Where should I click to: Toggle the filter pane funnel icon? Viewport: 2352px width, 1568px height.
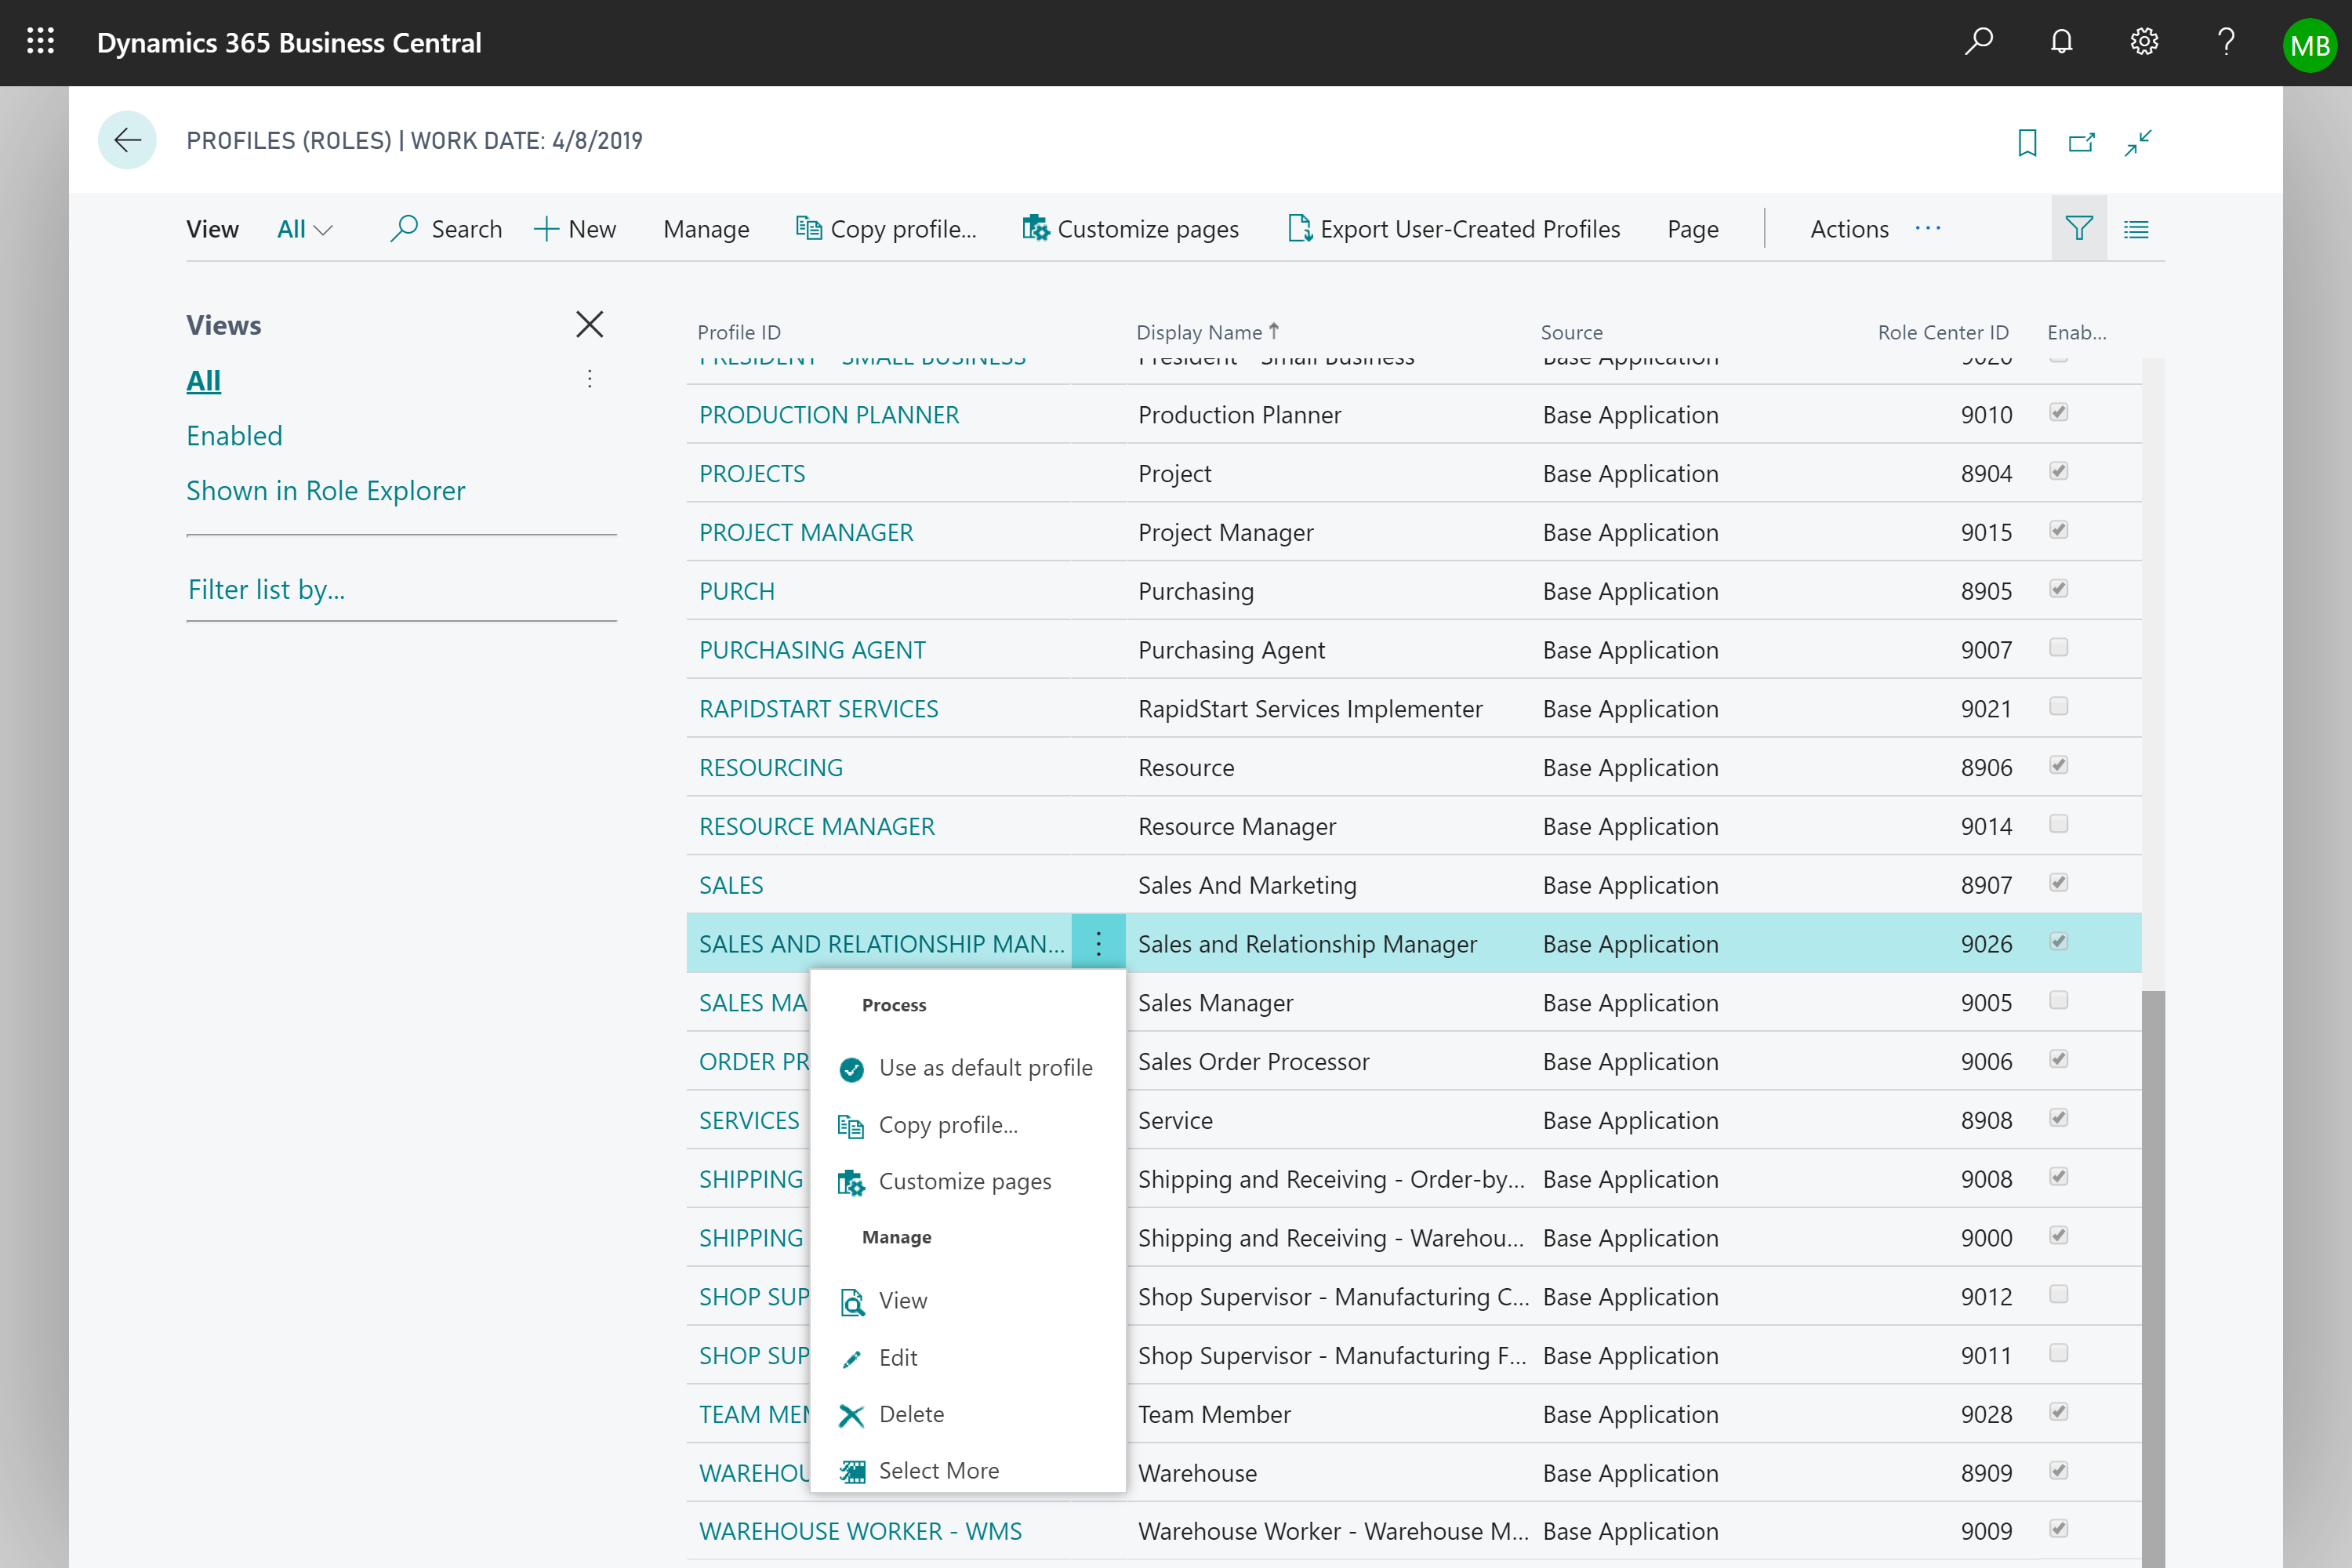pyautogui.click(x=2079, y=229)
